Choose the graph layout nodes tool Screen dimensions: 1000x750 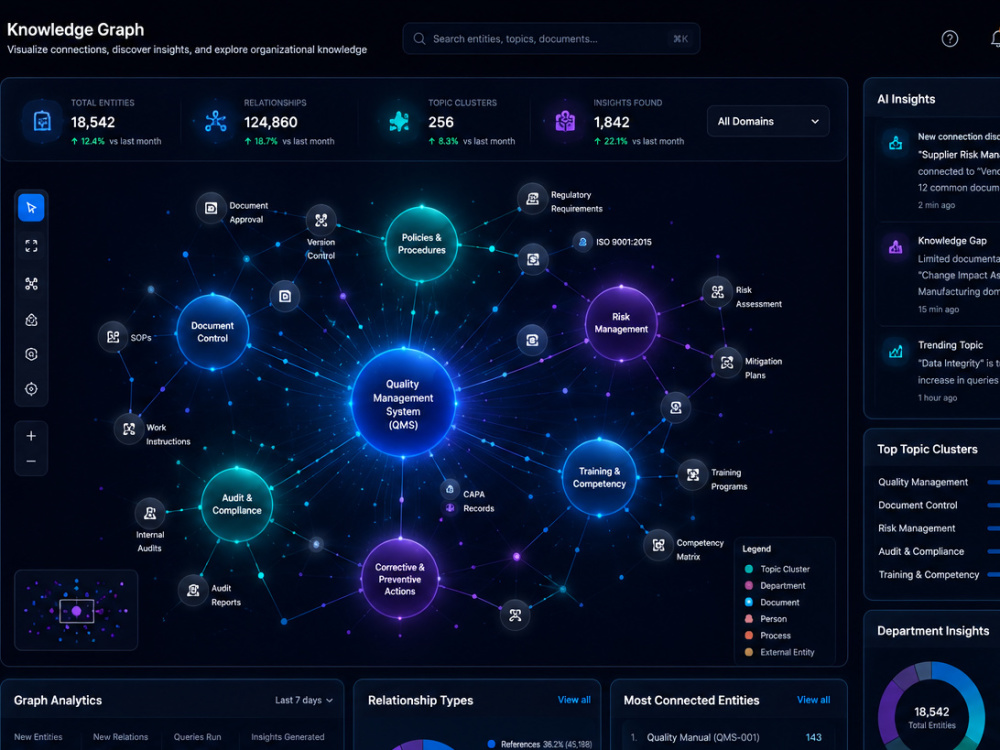31,284
